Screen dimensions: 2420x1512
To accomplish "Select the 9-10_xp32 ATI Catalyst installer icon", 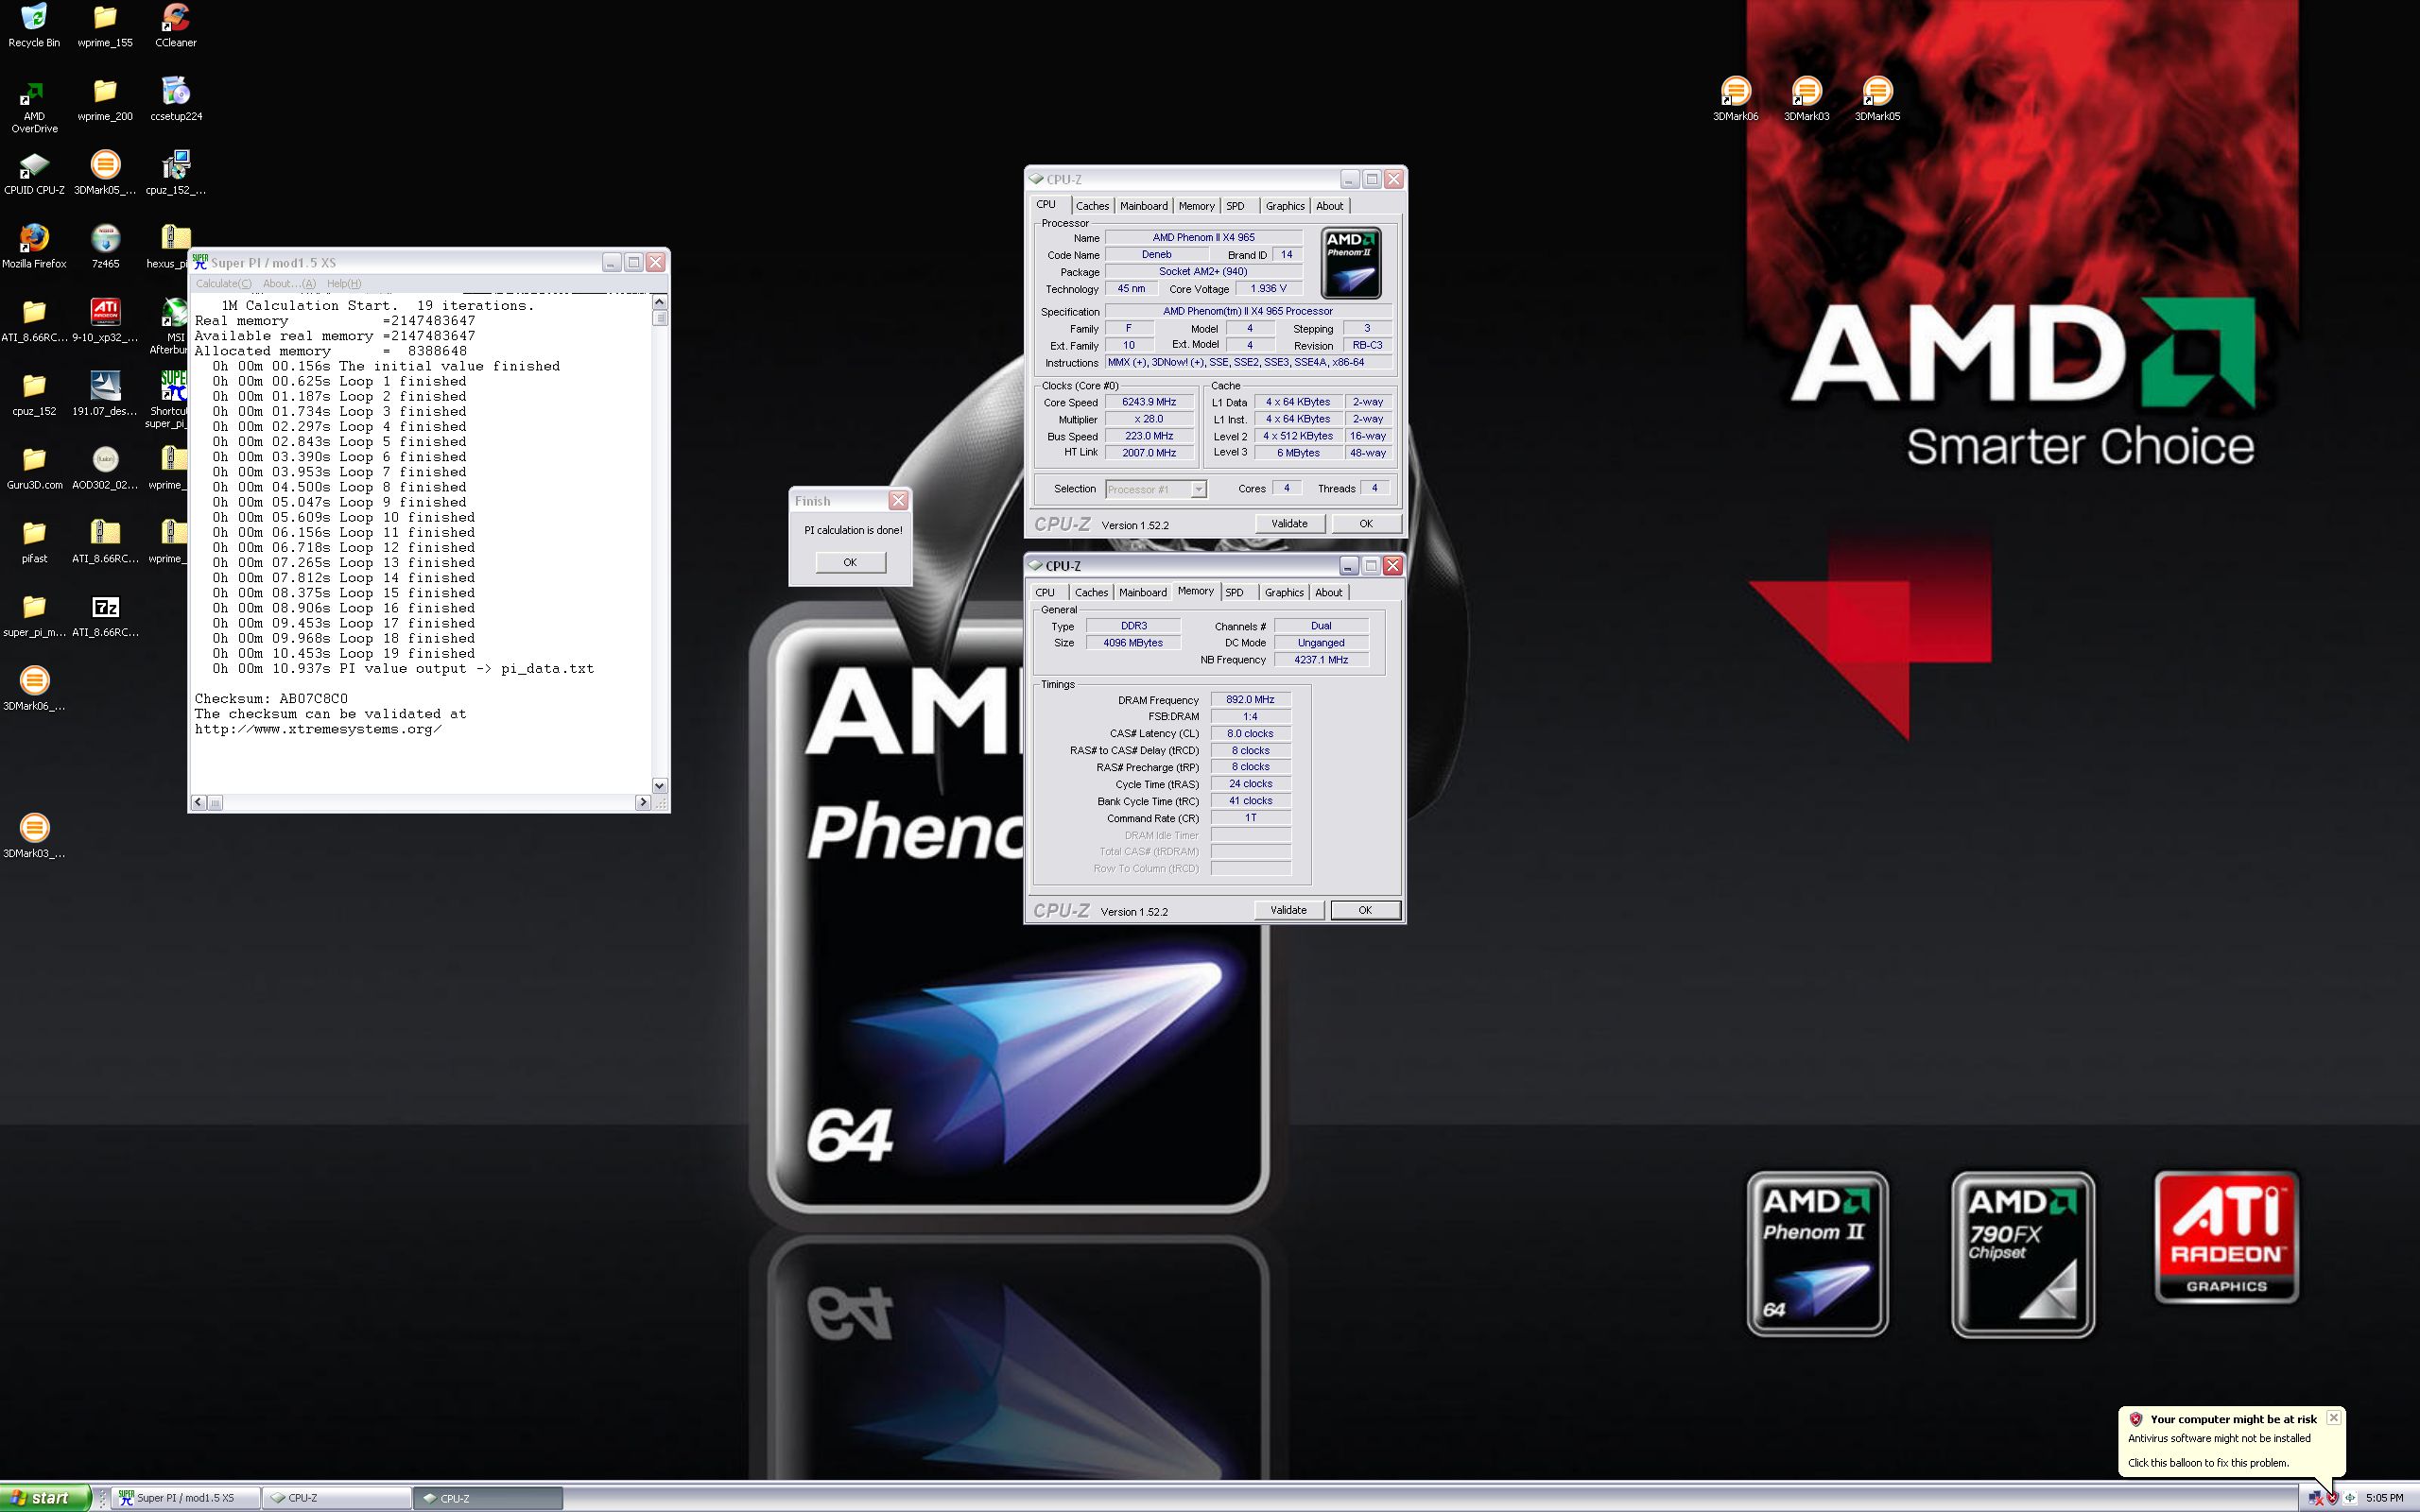I will (x=105, y=320).
